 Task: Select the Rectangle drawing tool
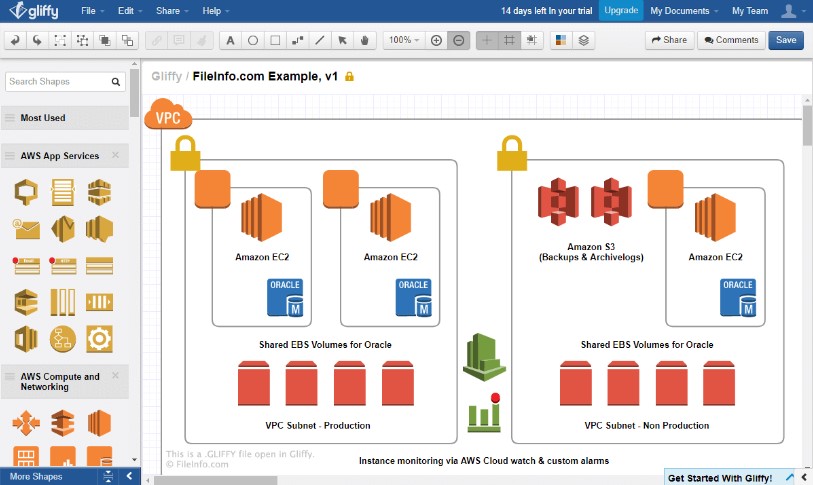click(275, 40)
